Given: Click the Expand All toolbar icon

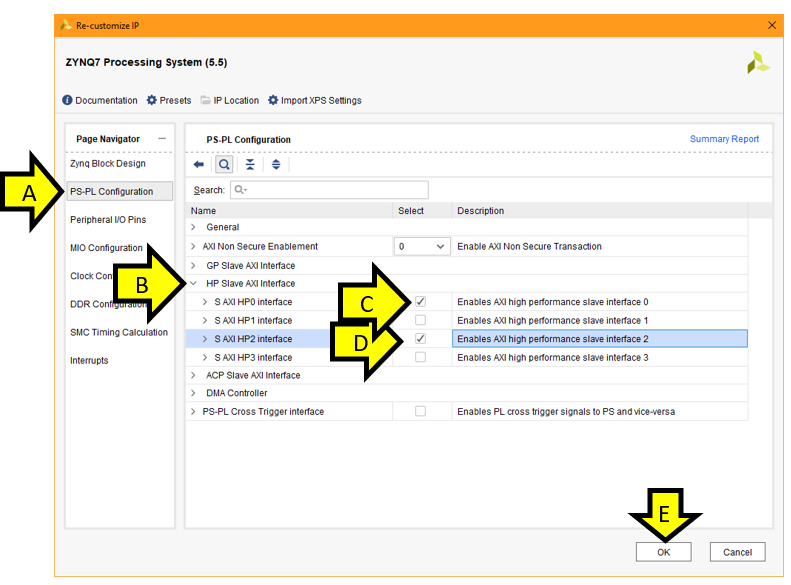Looking at the screenshot, I should [276, 164].
